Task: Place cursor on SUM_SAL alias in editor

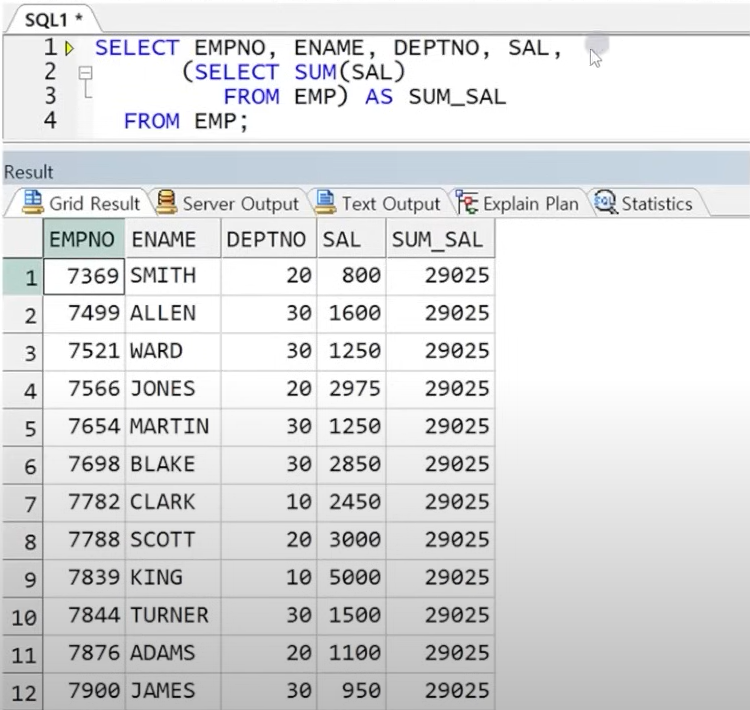Action: [x=457, y=97]
